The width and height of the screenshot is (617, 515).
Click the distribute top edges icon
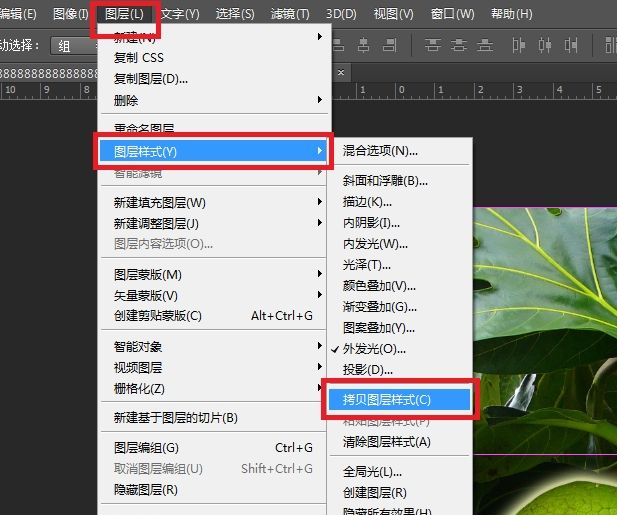click(432, 46)
